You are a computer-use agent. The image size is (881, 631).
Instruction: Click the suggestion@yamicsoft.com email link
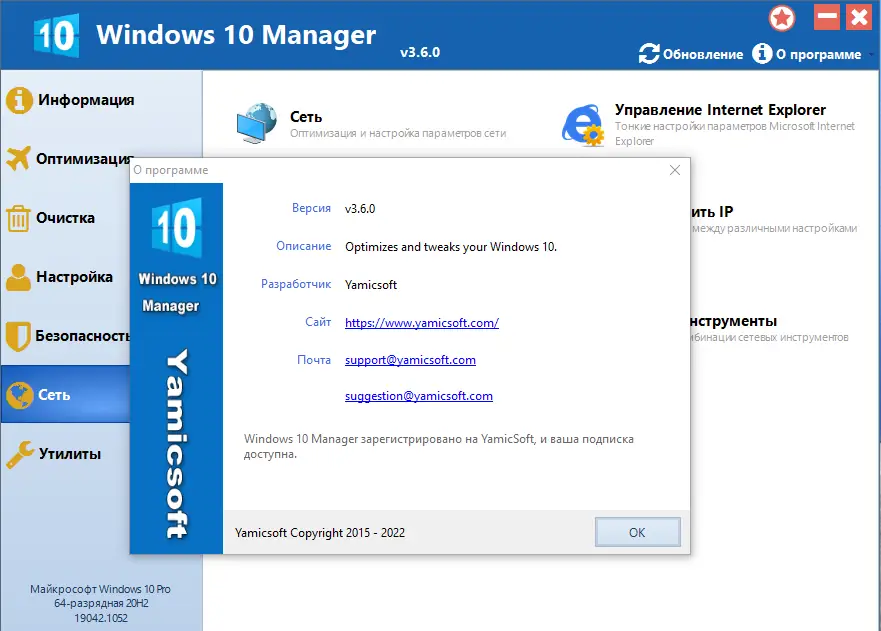tap(419, 396)
